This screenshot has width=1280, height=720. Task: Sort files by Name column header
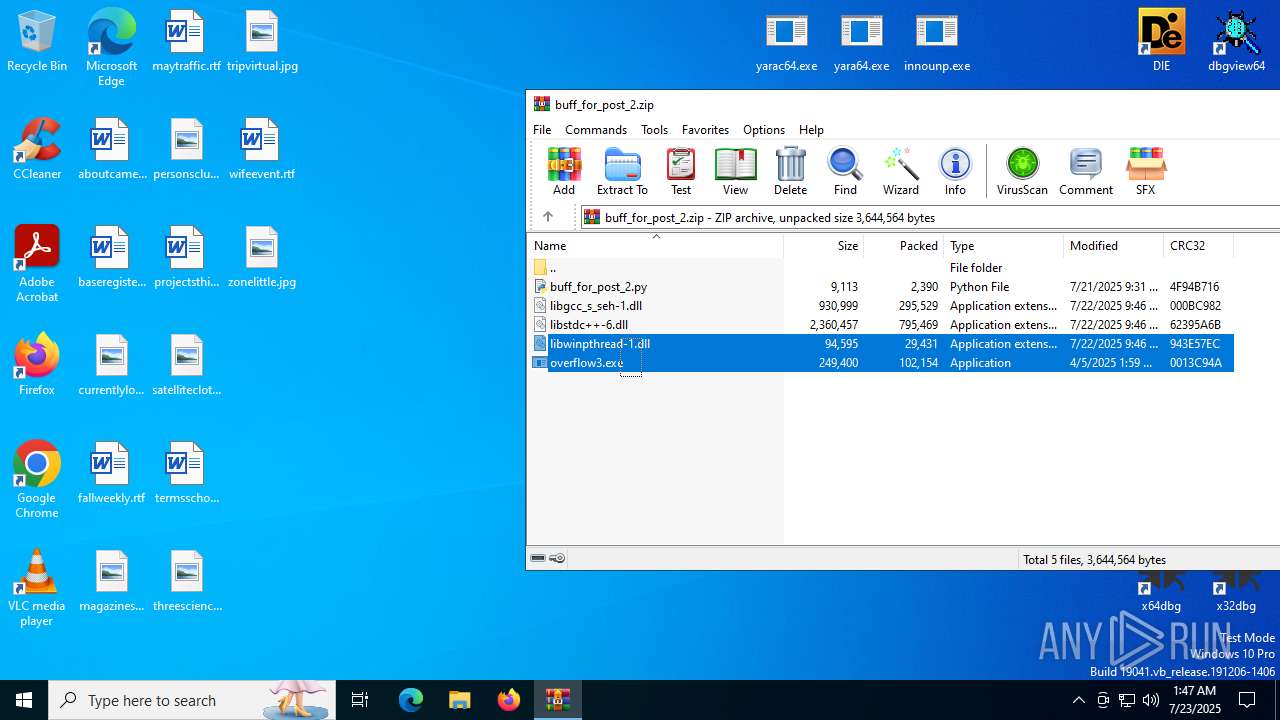tap(655, 246)
